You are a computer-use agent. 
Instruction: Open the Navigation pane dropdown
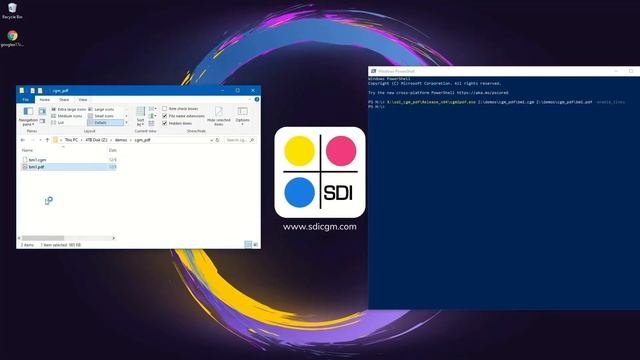28,116
